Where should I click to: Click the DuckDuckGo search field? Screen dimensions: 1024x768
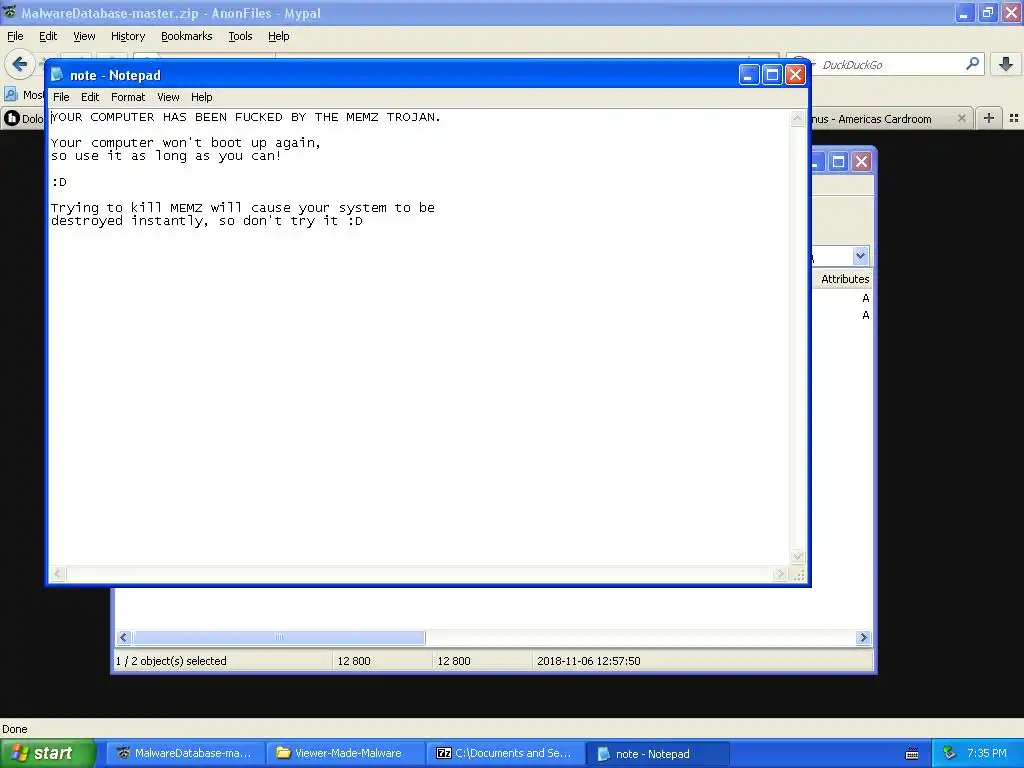tap(888, 64)
